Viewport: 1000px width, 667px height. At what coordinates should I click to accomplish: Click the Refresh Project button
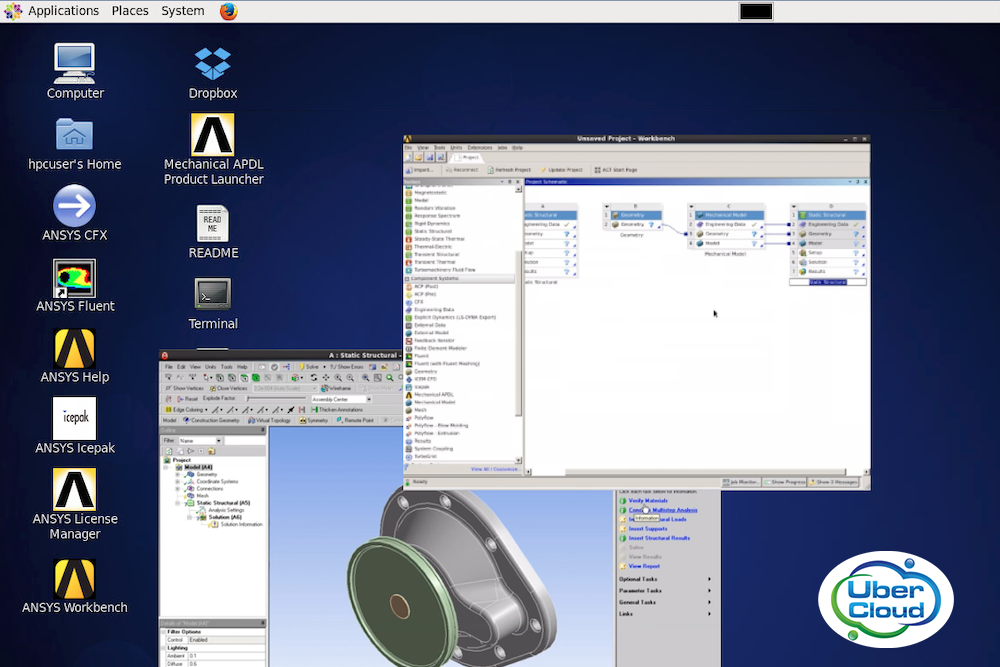click(x=509, y=170)
